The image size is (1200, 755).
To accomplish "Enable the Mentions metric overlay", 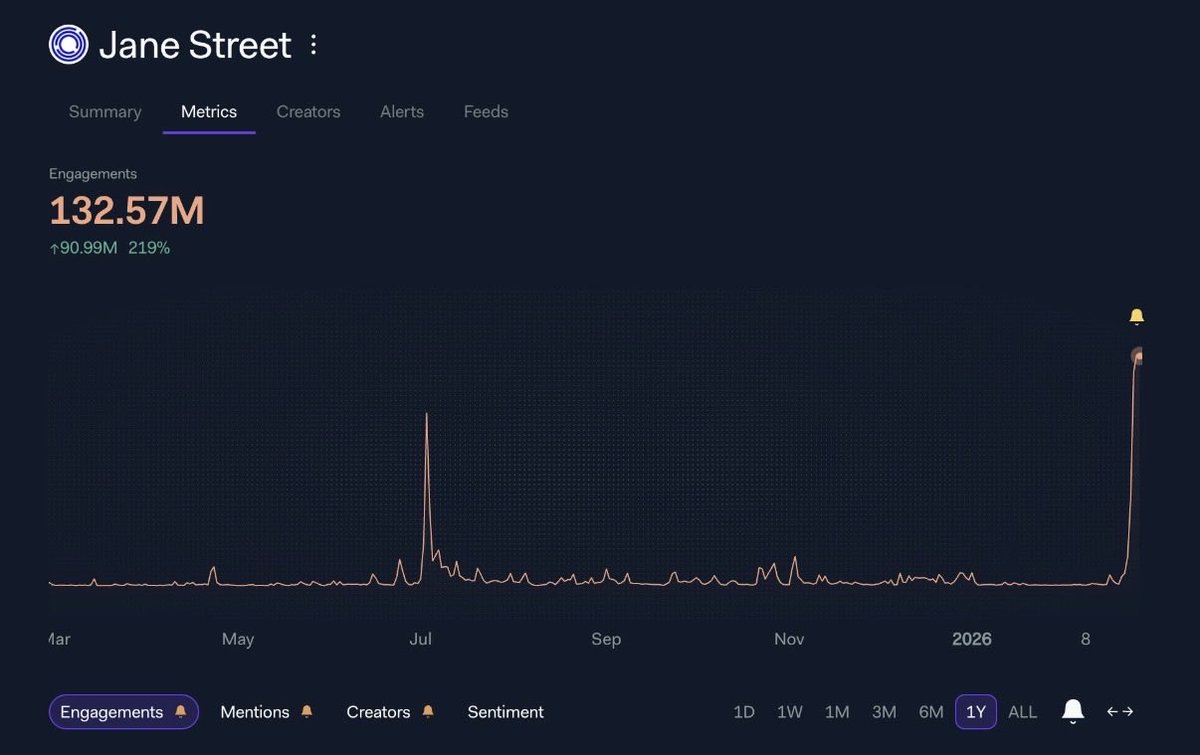I will 254,712.
